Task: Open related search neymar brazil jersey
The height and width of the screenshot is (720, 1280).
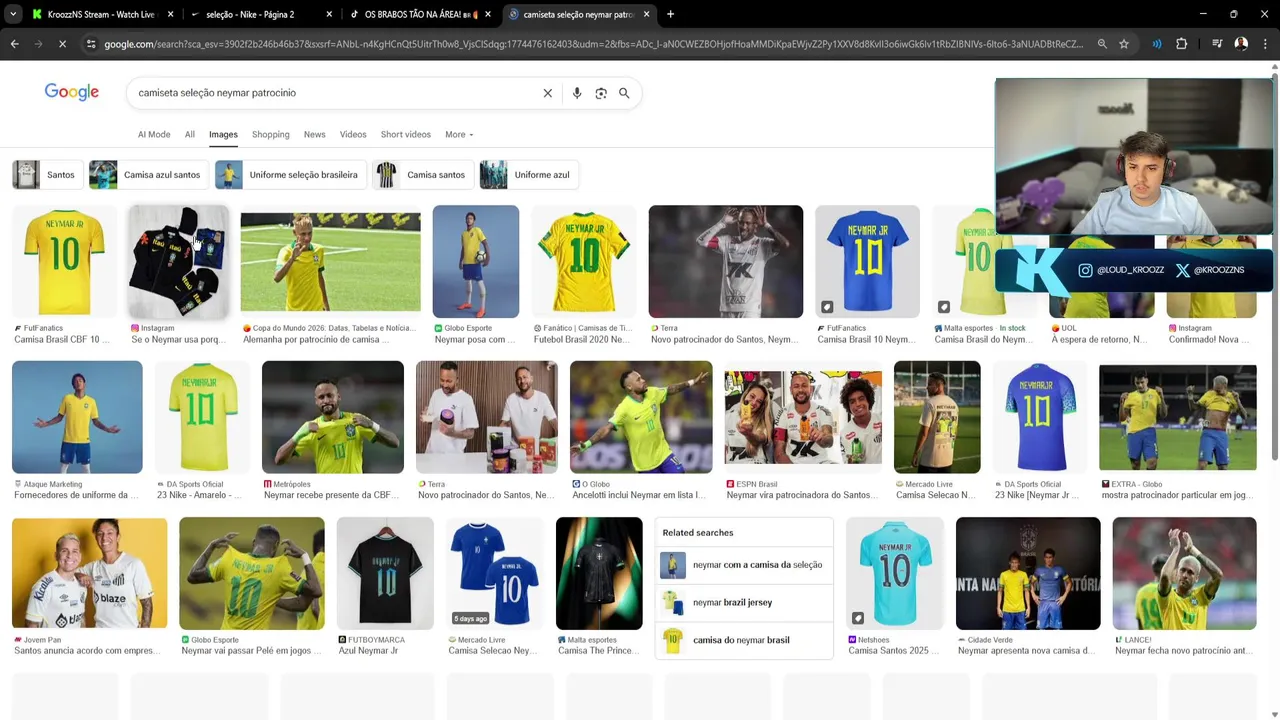Action: [744, 602]
